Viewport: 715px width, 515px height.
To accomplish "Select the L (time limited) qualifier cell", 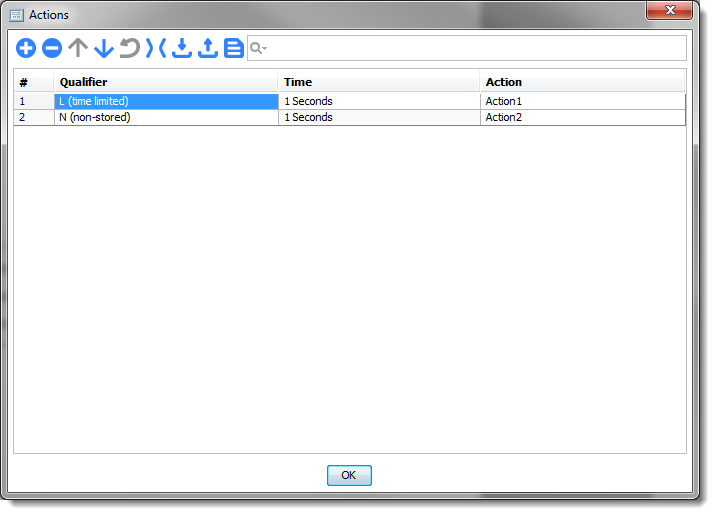I will coord(165,101).
